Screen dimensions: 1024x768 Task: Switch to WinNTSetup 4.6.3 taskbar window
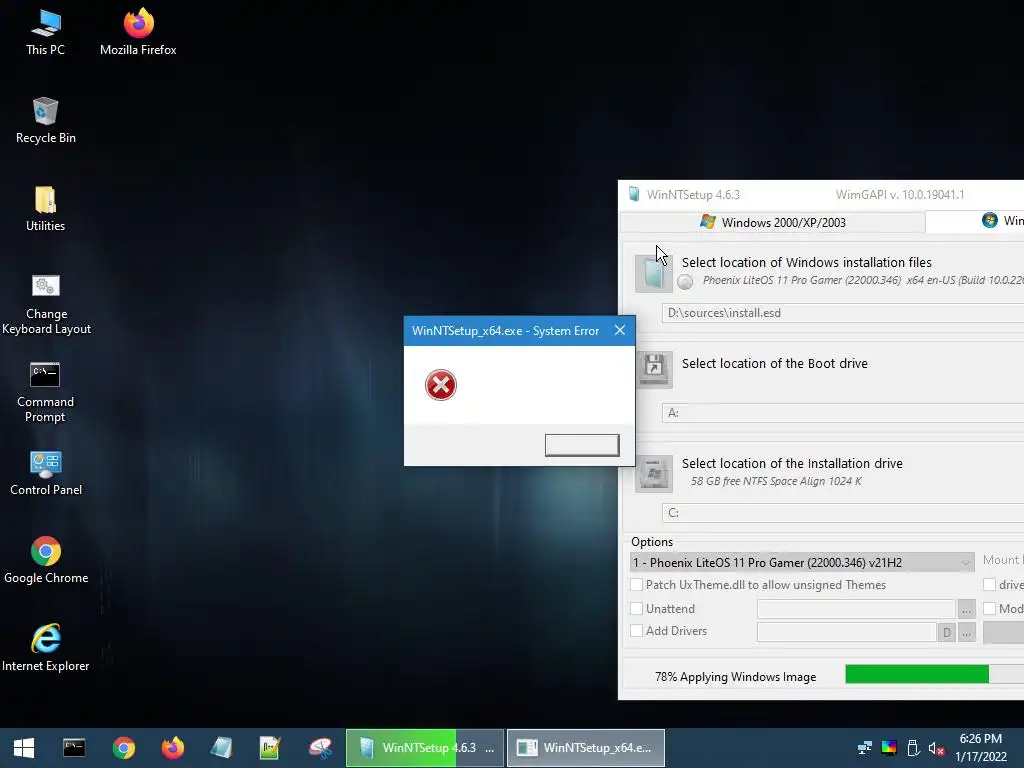tap(425, 748)
